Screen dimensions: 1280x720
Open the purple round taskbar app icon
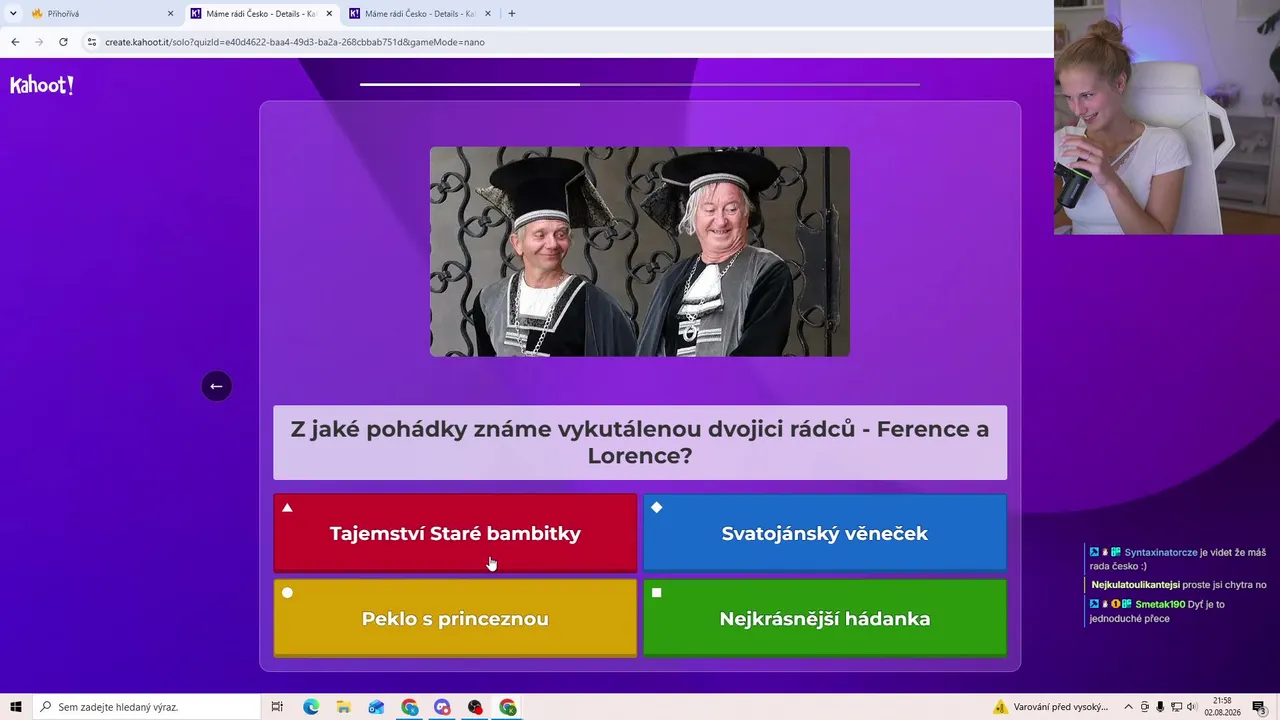click(x=442, y=707)
